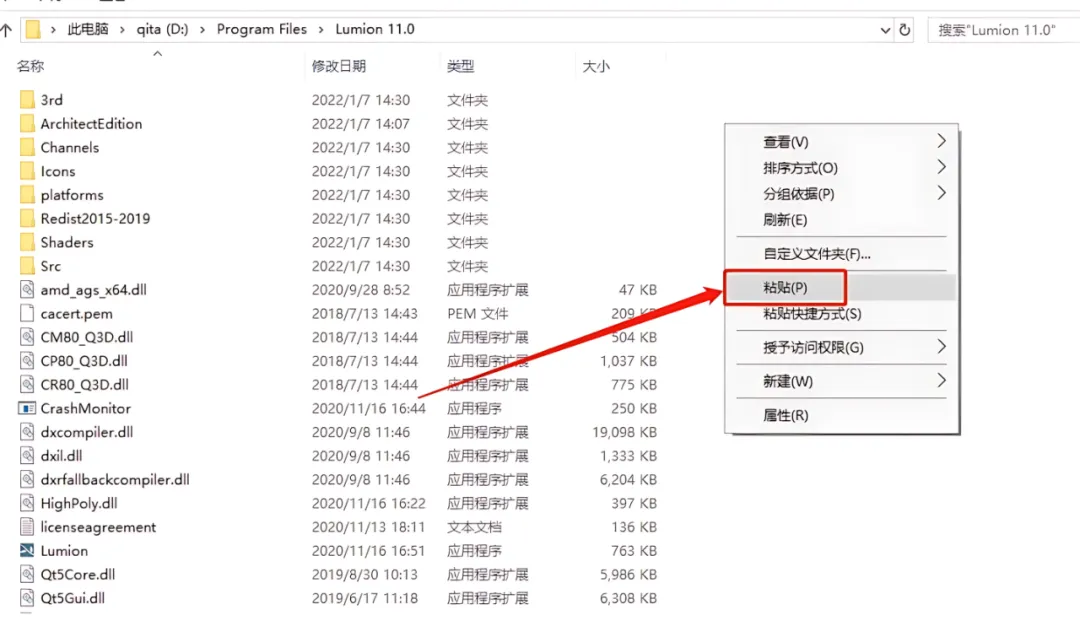
Task: Expand the 查看(V) submenu arrow
Action: pyautogui.click(x=942, y=141)
